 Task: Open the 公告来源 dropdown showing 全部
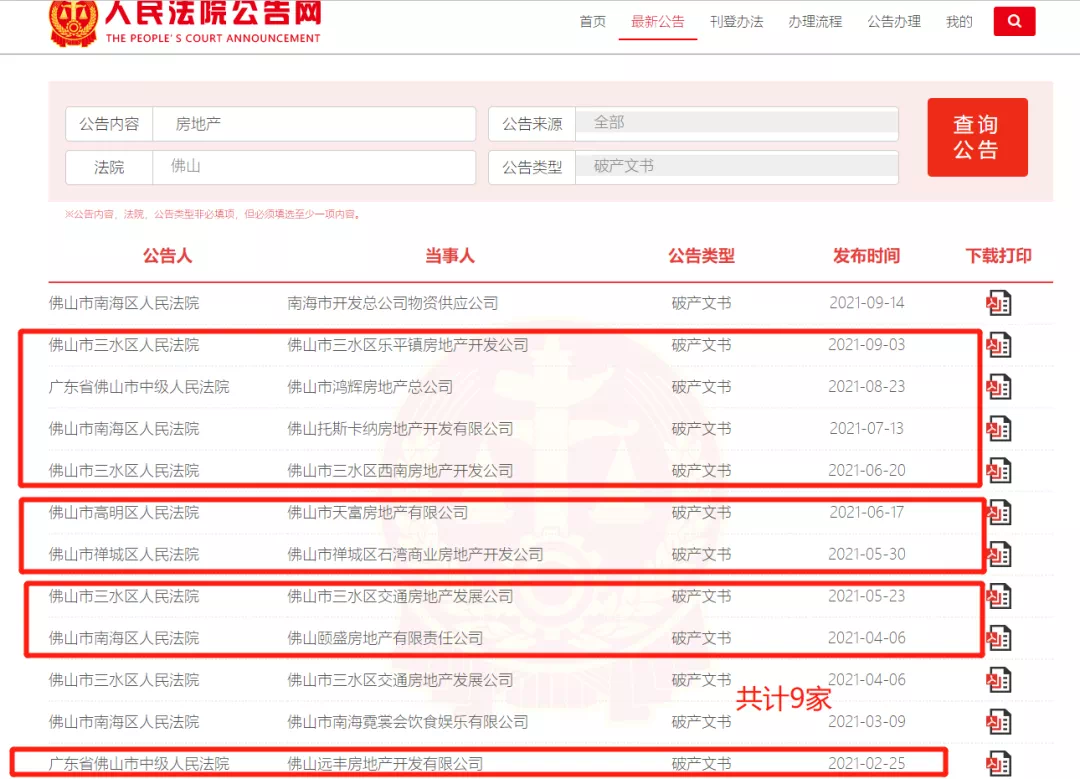[x=735, y=123]
